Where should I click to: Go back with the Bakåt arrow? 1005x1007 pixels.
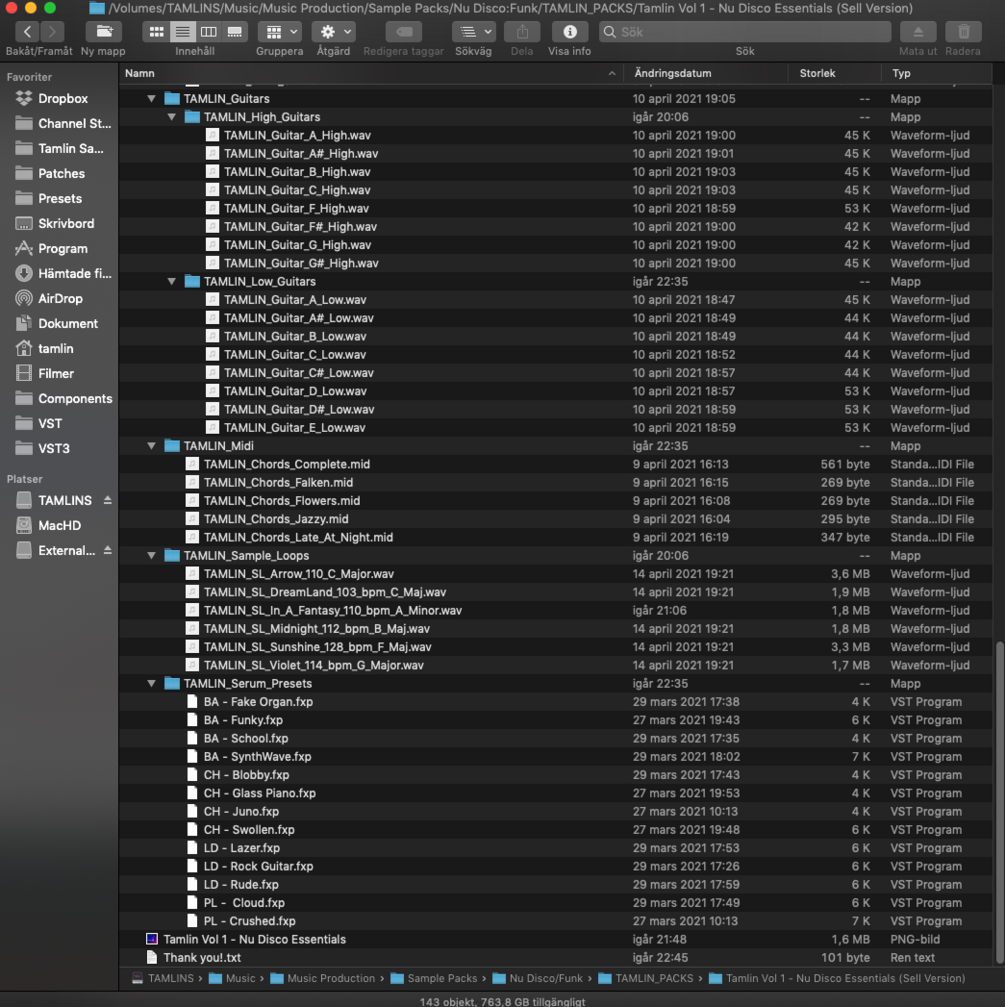(26, 31)
